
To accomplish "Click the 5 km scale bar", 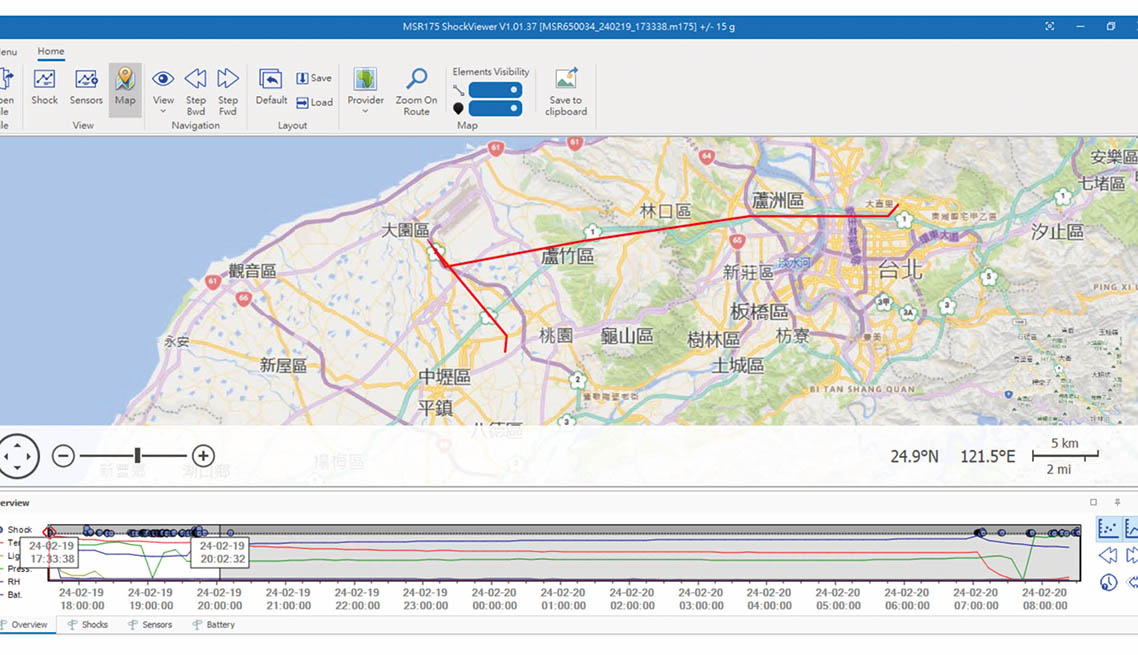I will pos(1065,455).
